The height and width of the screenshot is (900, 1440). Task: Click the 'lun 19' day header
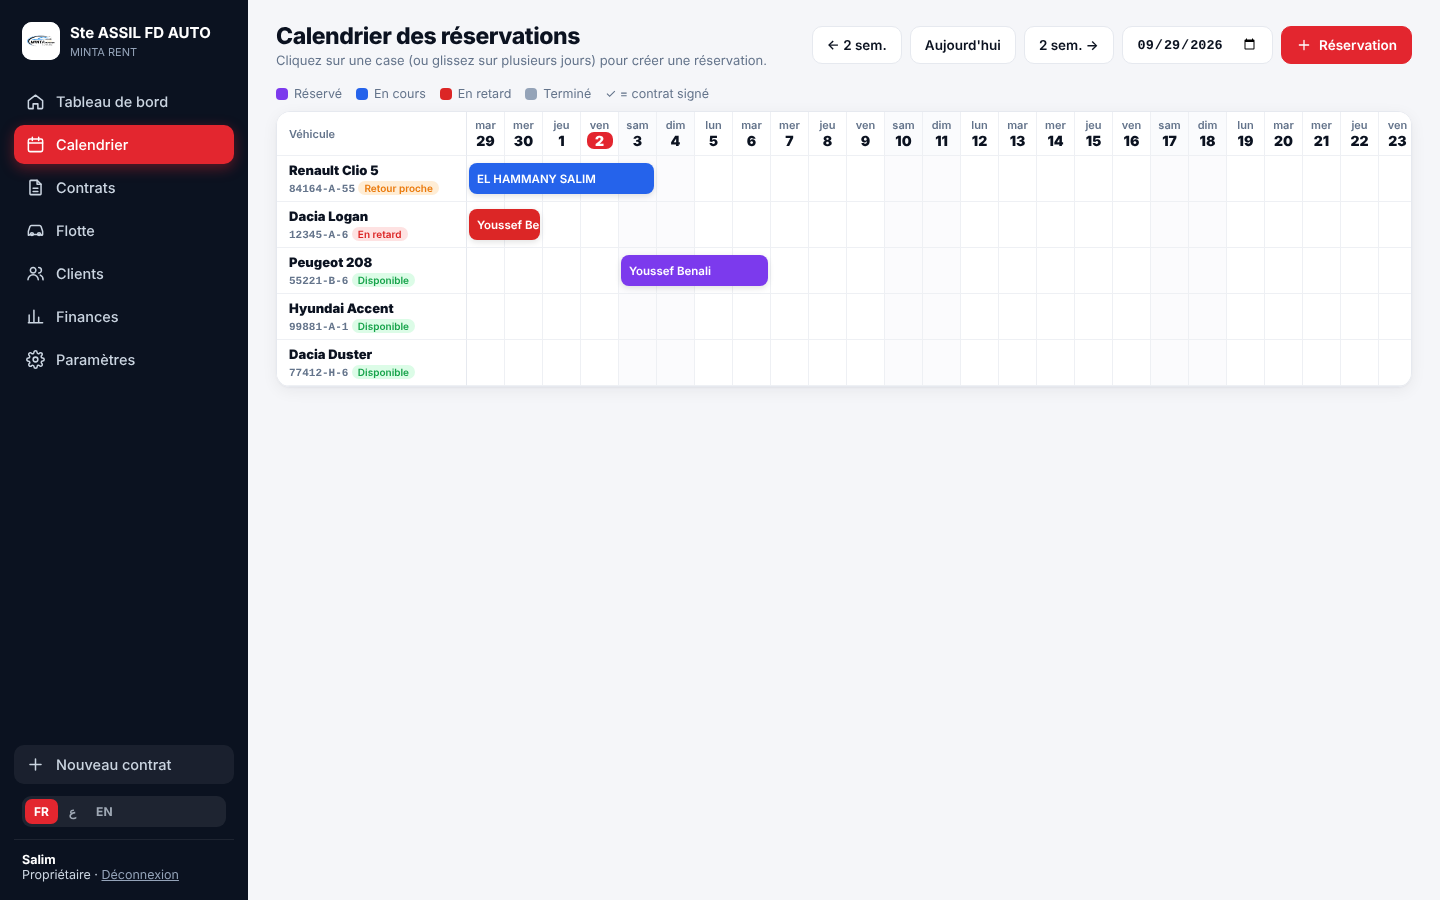(x=1245, y=134)
